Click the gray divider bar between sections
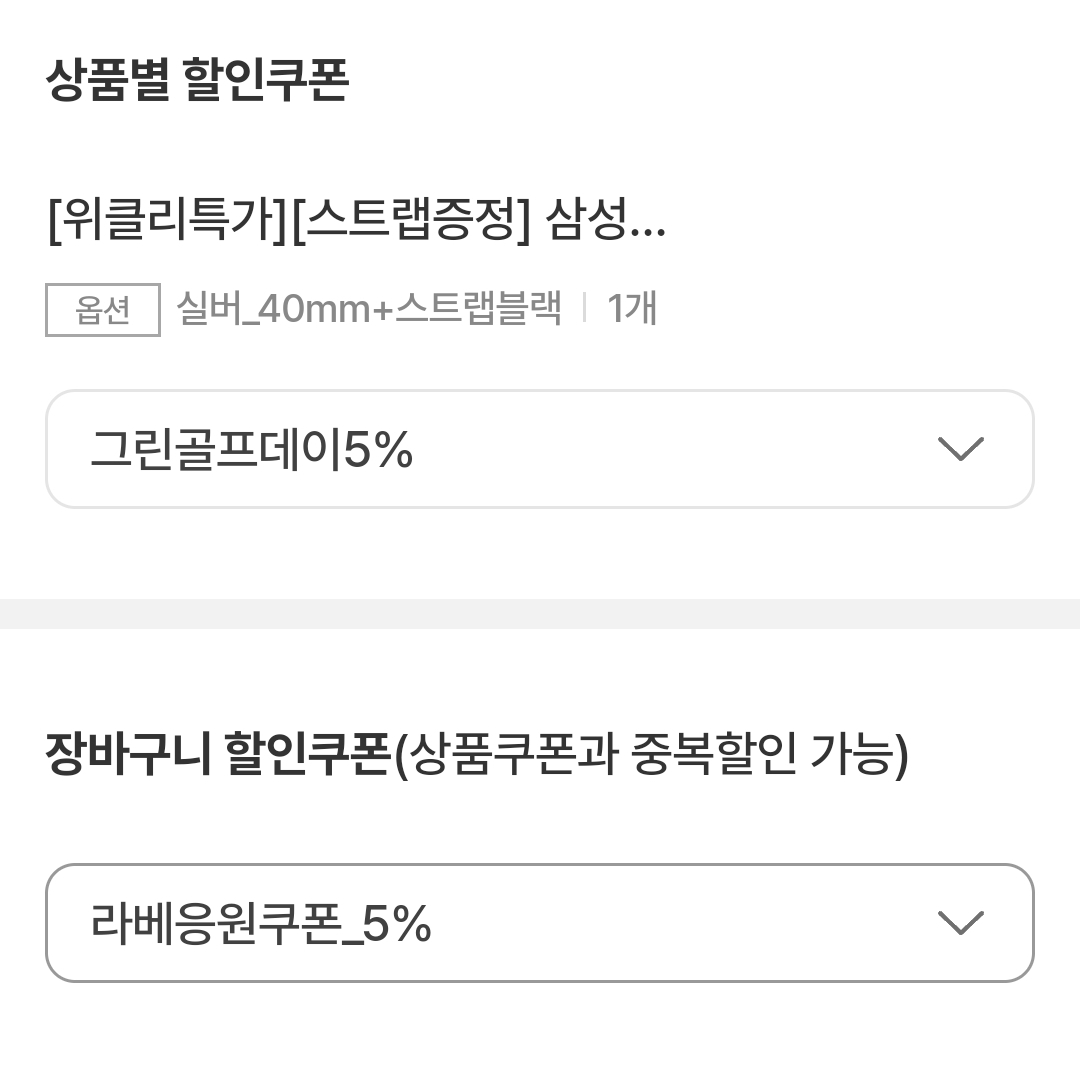The width and height of the screenshot is (1080, 1087). tap(540, 614)
